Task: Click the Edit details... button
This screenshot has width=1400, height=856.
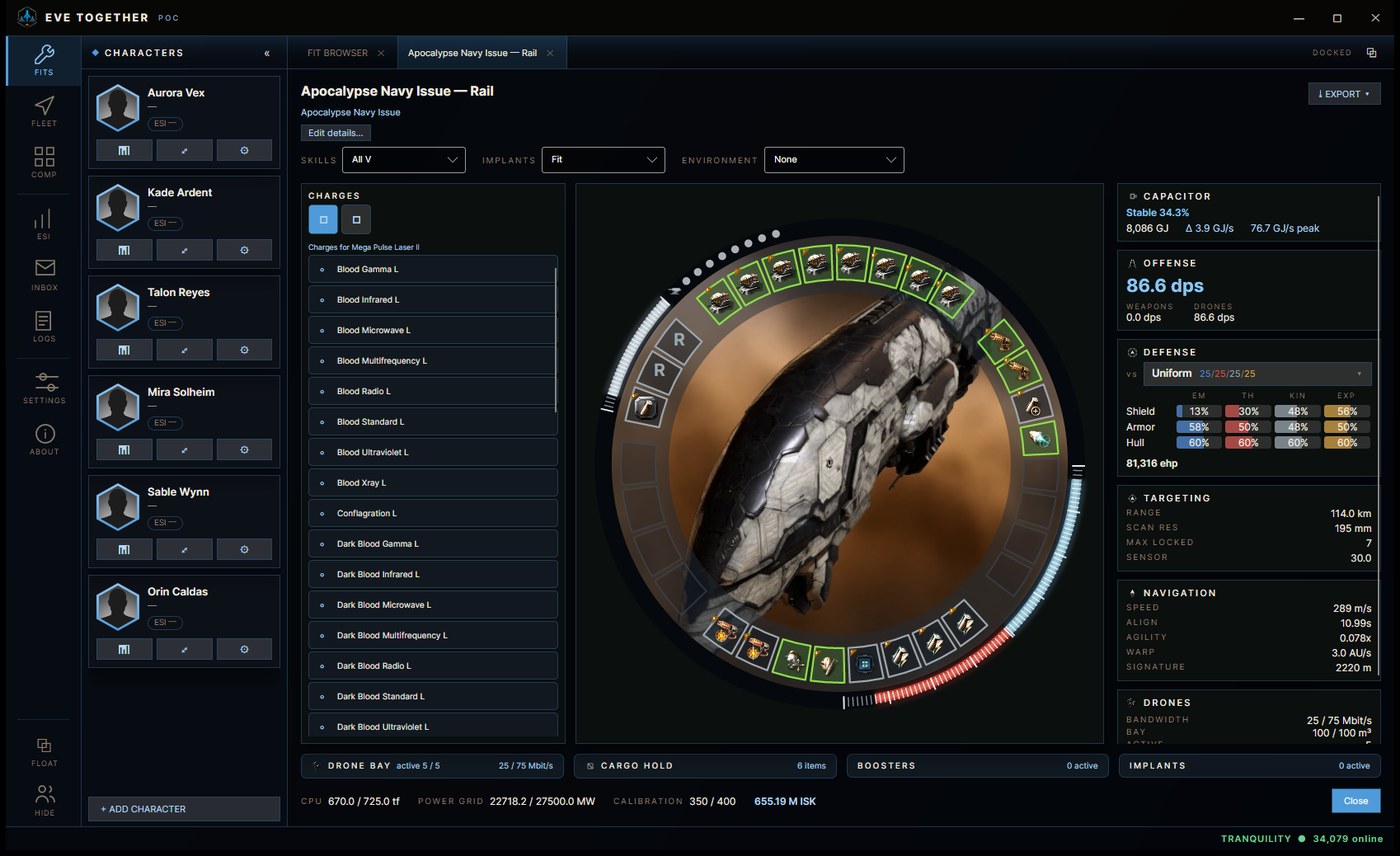Action: tap(336, 133)
